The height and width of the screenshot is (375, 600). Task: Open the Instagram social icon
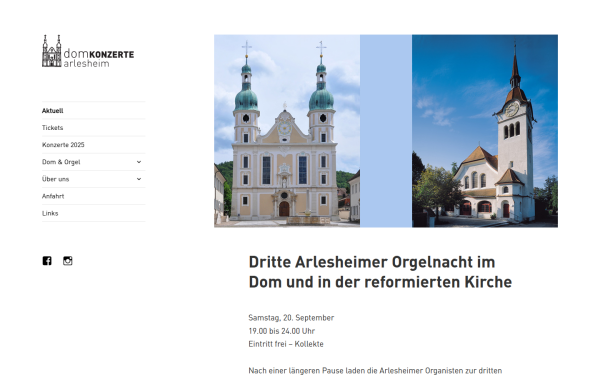(68, 261)
